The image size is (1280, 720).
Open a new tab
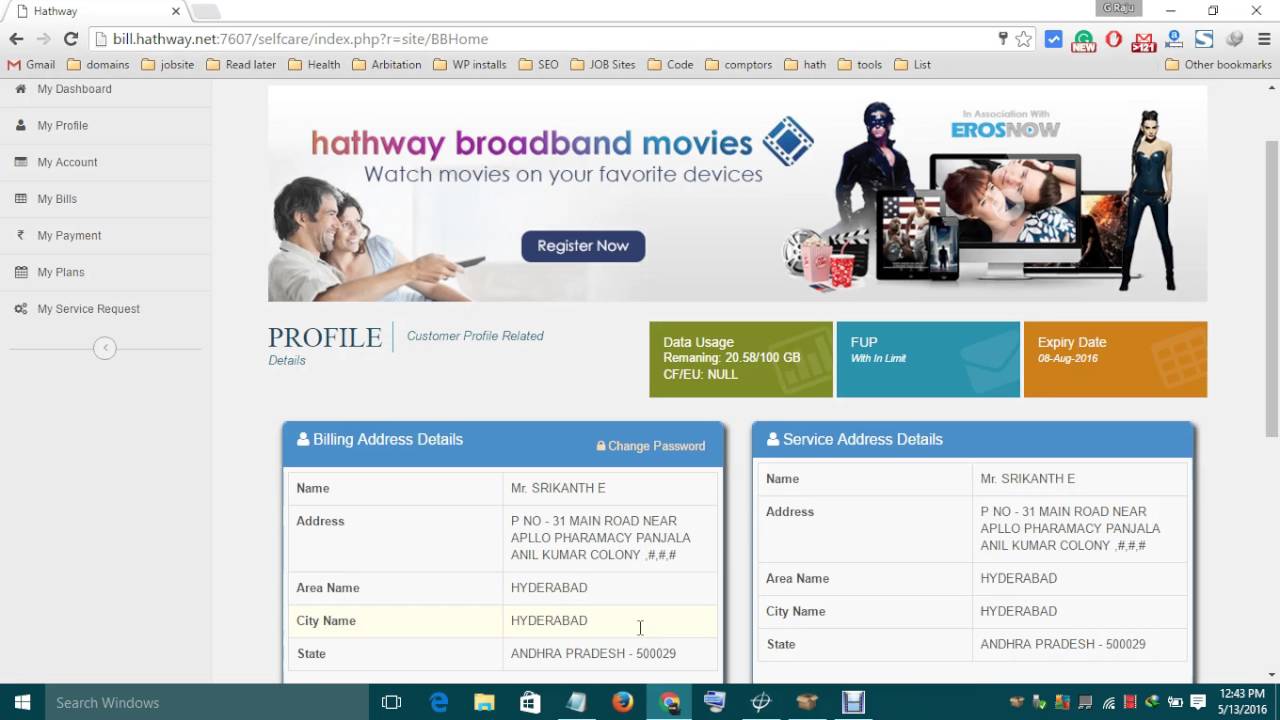click(x=206, y=12)
